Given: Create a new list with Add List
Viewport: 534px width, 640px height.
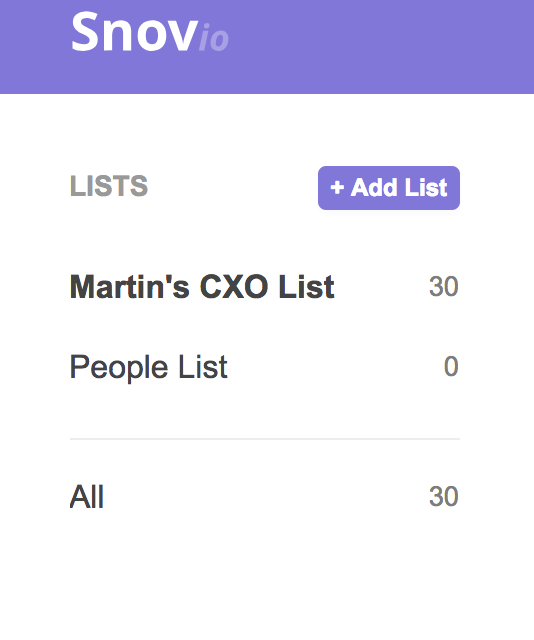Looking at the screenshot, I should point(389,188).
